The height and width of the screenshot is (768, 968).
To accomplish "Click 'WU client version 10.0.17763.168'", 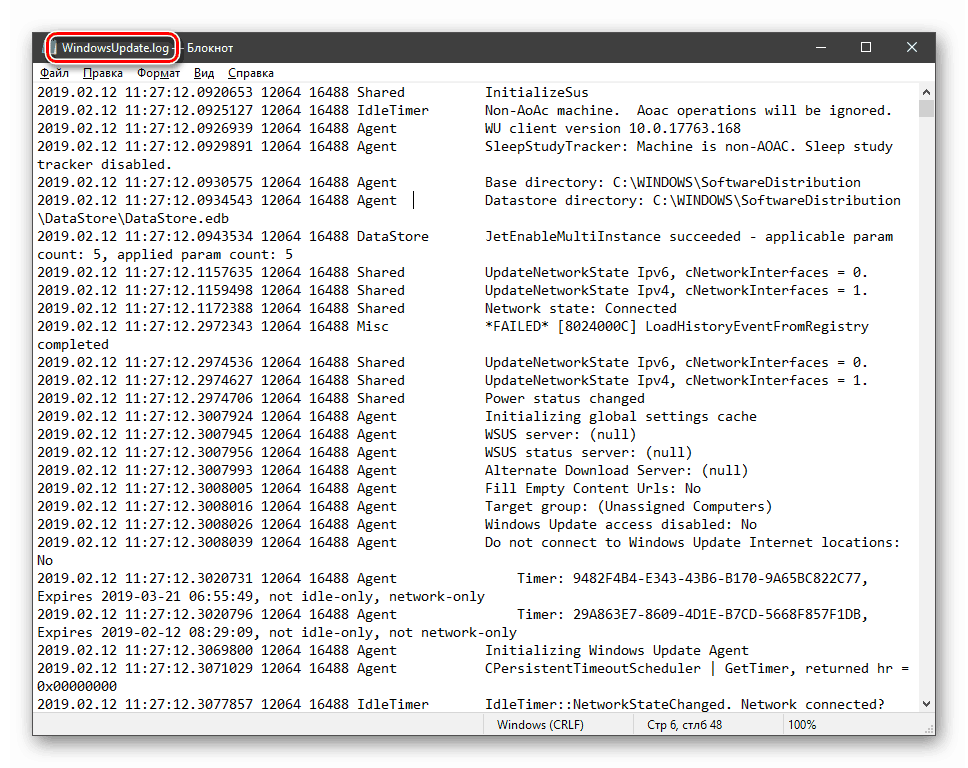I will [612, 128].
